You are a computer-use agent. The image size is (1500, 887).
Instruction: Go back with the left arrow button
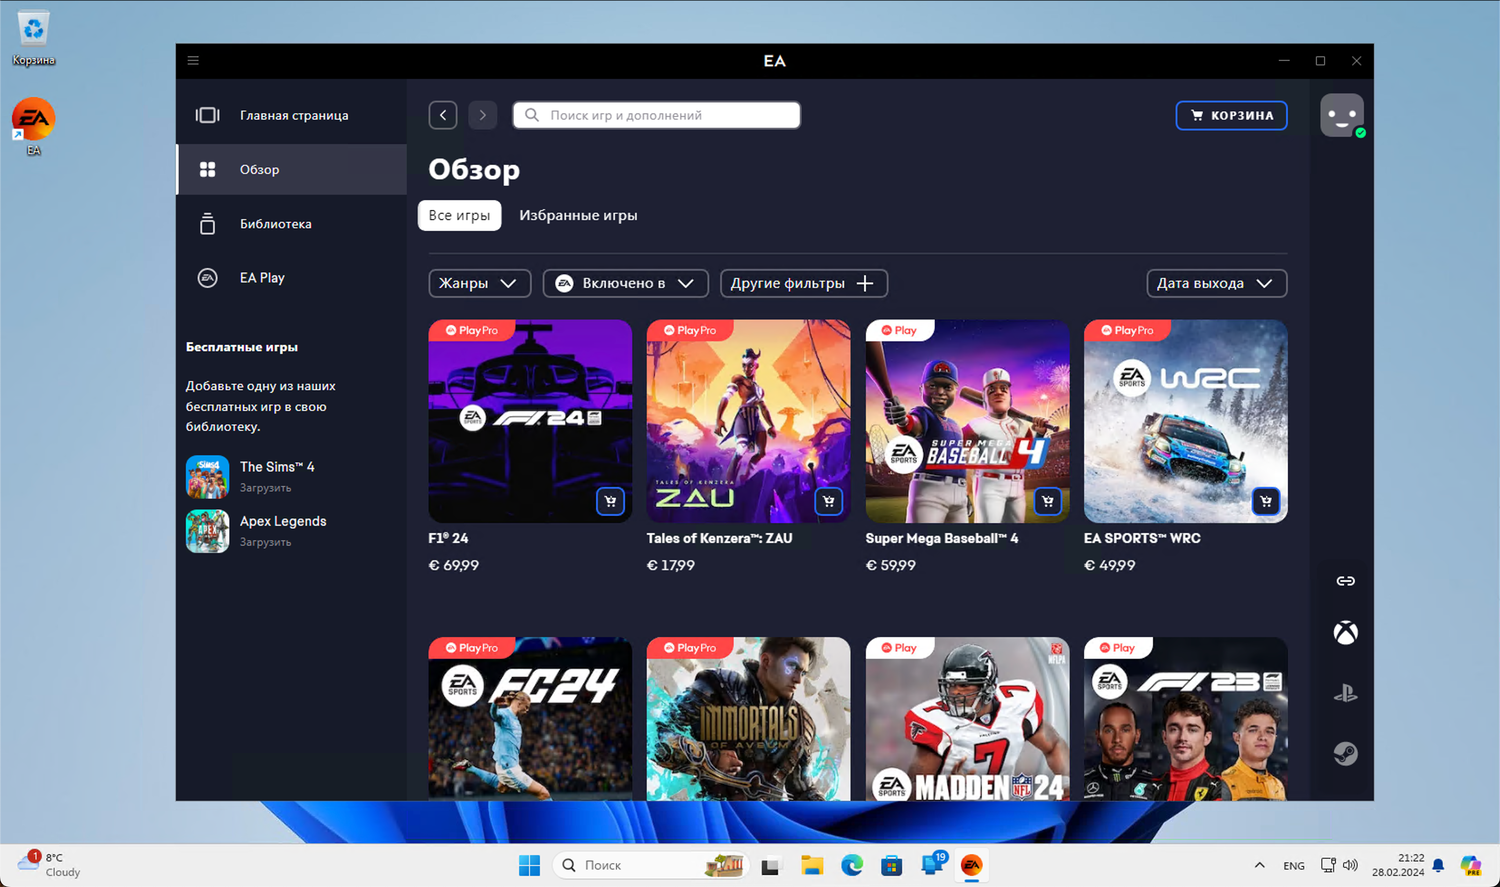(x=443, y=115)
